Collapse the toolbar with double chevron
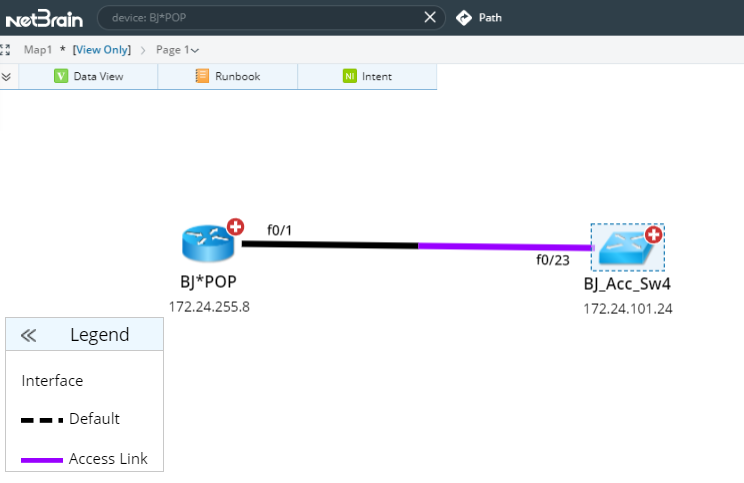 pyautogui.click(x=6, y=76)
